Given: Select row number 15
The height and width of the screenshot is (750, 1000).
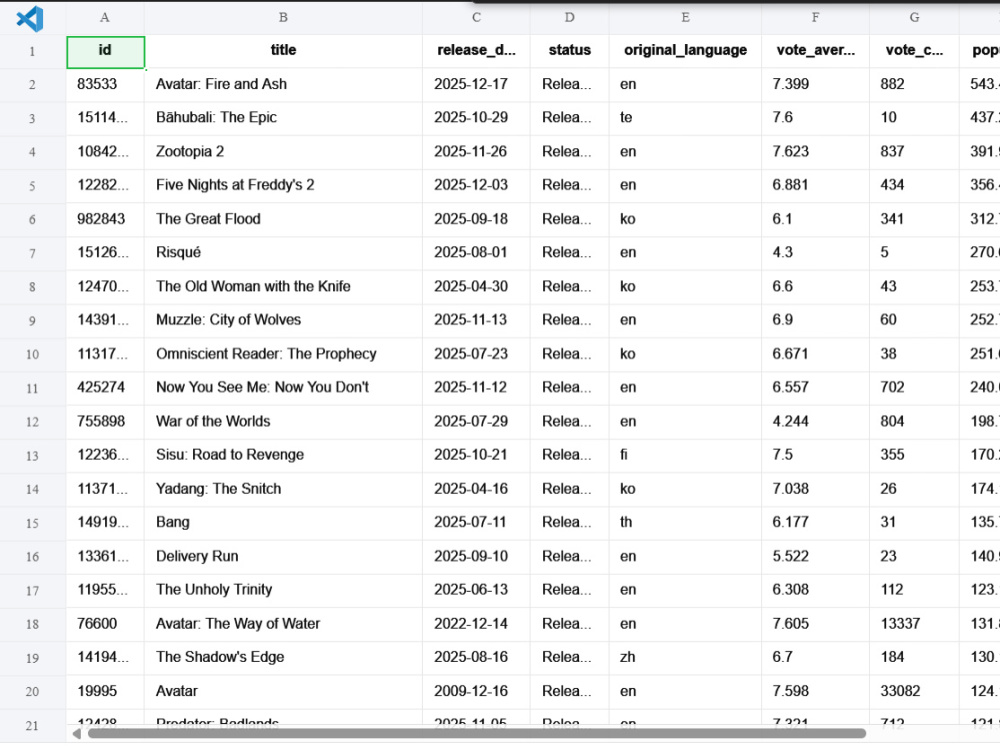Looking at the screenshot, I should 33,523.
